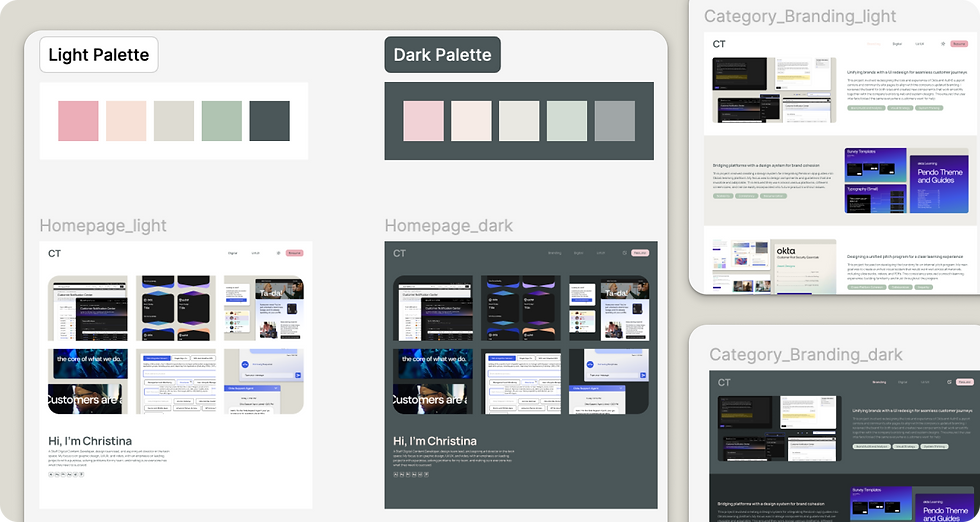The image size is (980, 522).
Task: Open Customer Notification Center thumbnail in Homepage_light
Action: 88,308
